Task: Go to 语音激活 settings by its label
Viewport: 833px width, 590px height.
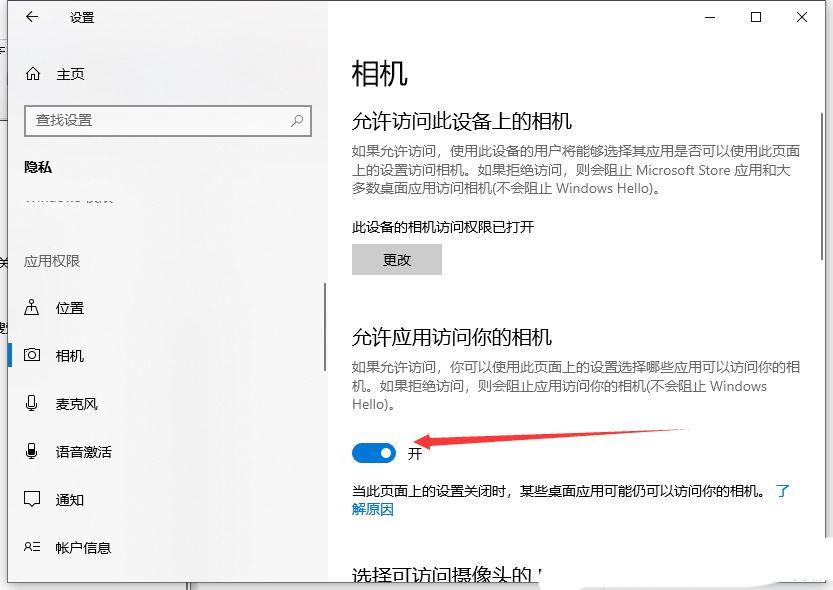Action: click(x=83, y=452)
